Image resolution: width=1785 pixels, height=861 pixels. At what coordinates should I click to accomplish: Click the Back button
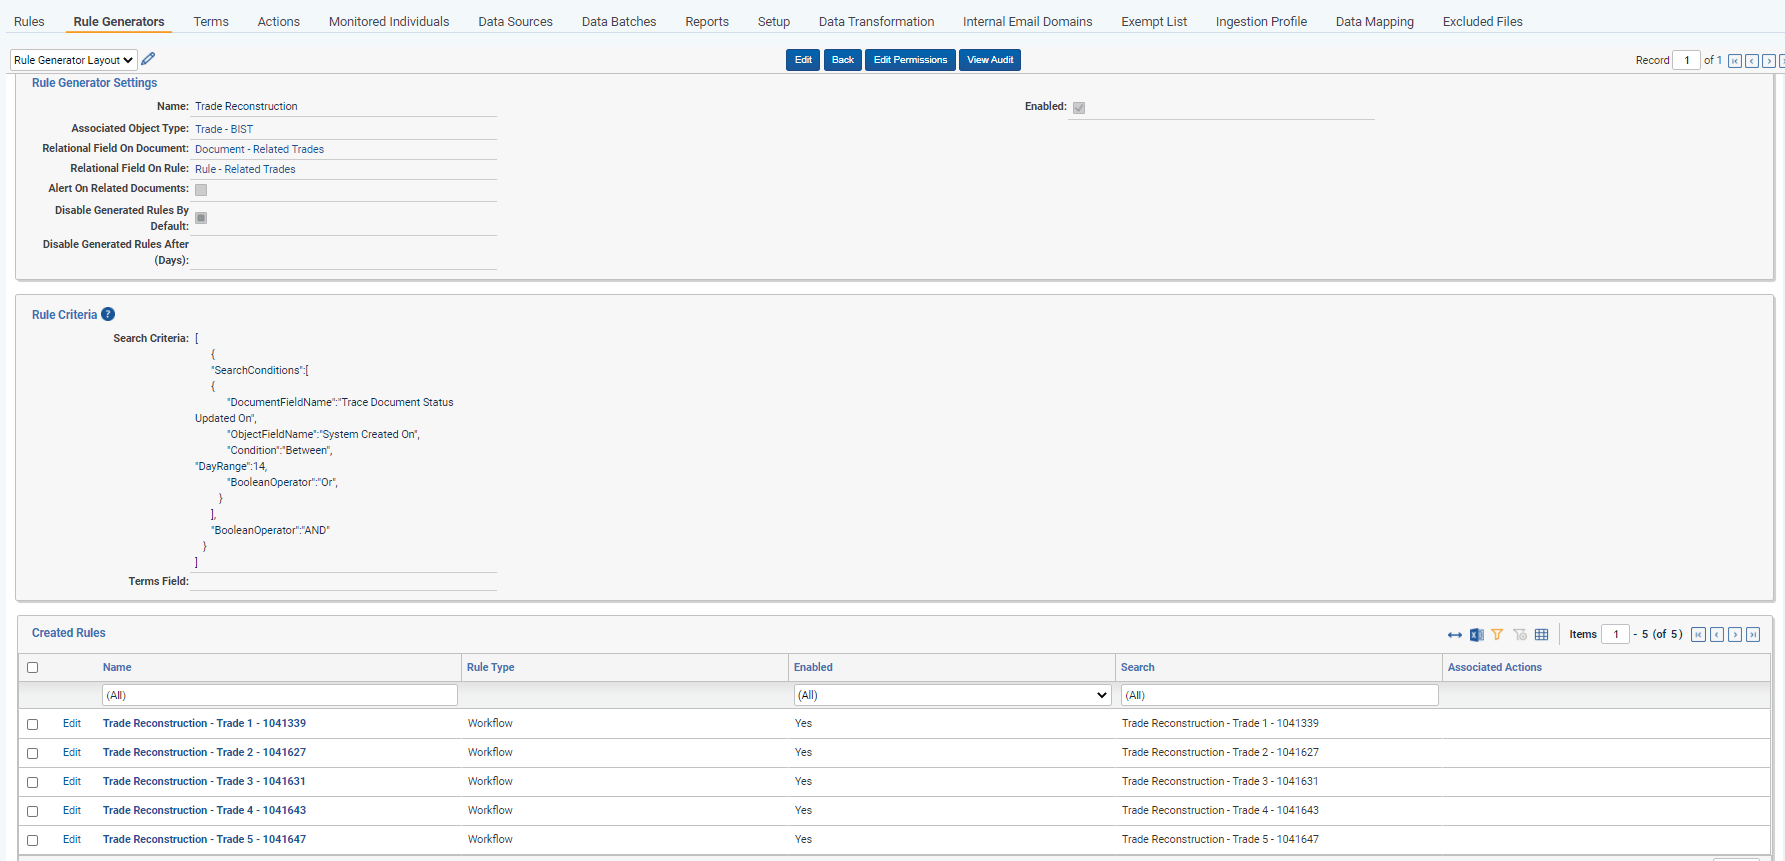[843, 60]
